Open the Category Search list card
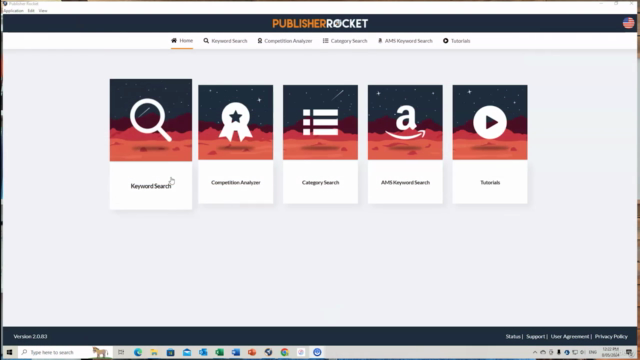Viewport: 640px width, 360px height. pyautogui.click(x=320, y=144)
